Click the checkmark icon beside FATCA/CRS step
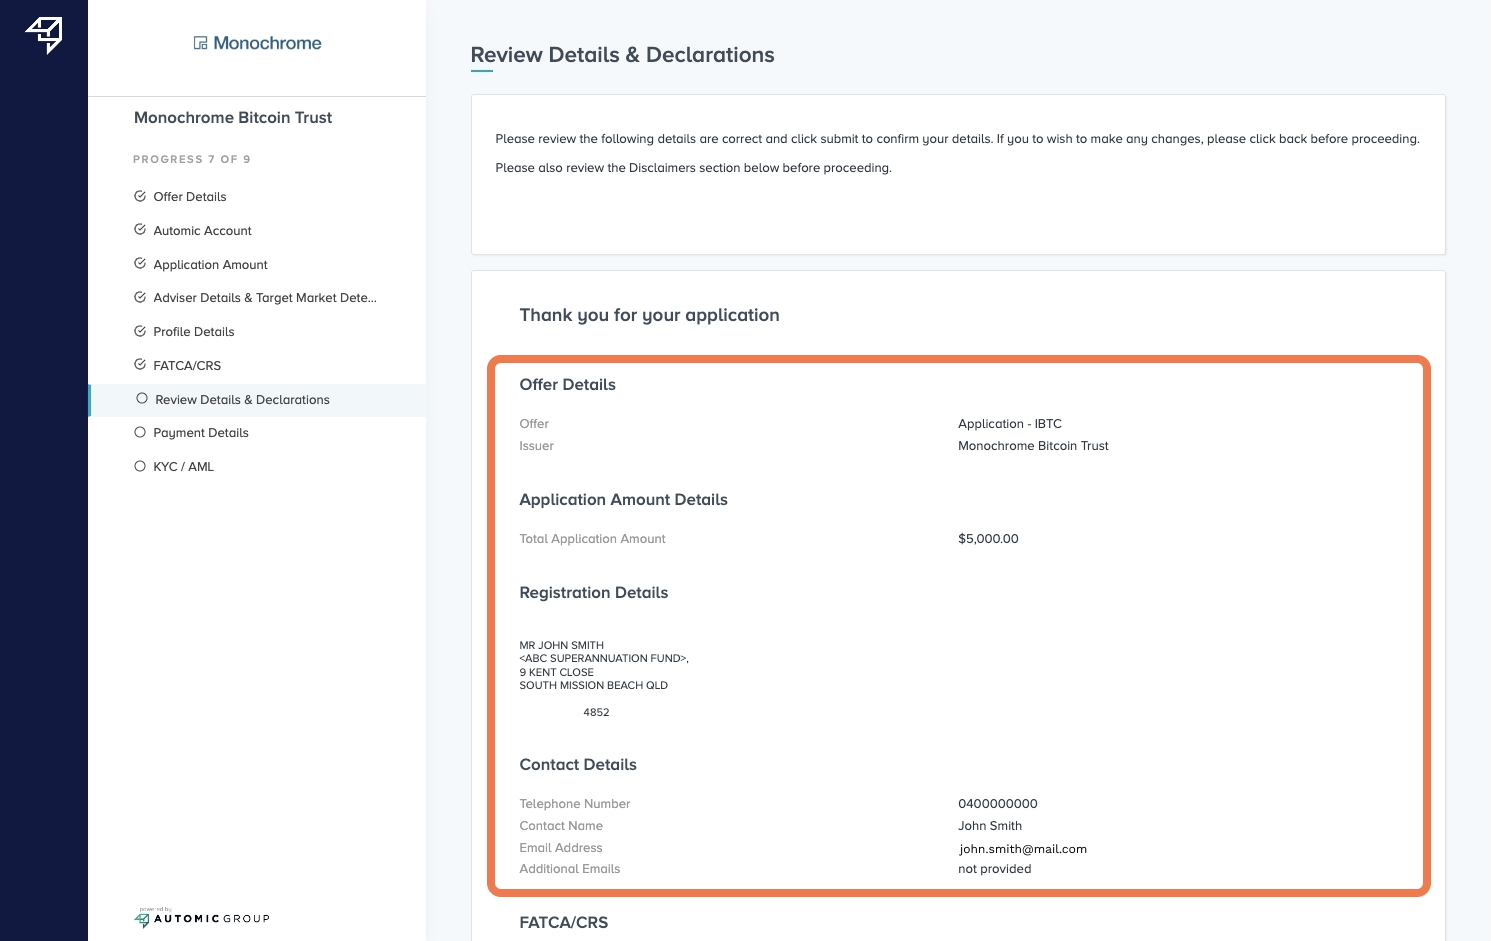The height and width of the screenshot is (941, 1491). (x=140, y=365)
